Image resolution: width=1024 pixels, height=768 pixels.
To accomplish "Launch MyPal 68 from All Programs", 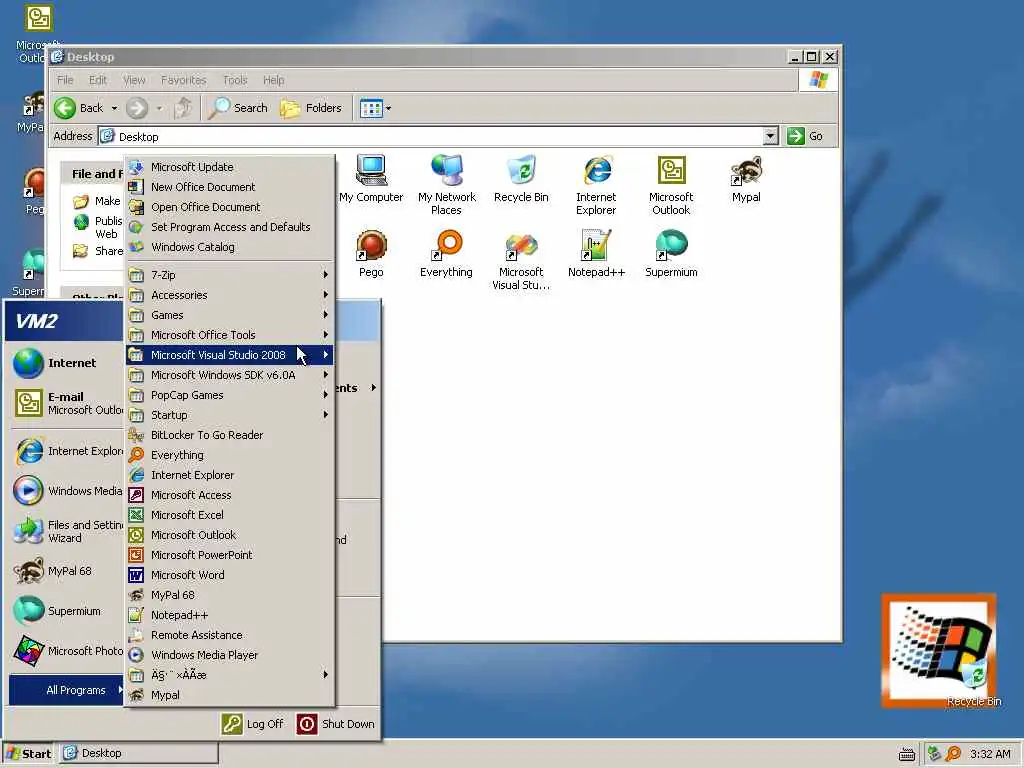I will pyautogui.click(x=230, y=595).
